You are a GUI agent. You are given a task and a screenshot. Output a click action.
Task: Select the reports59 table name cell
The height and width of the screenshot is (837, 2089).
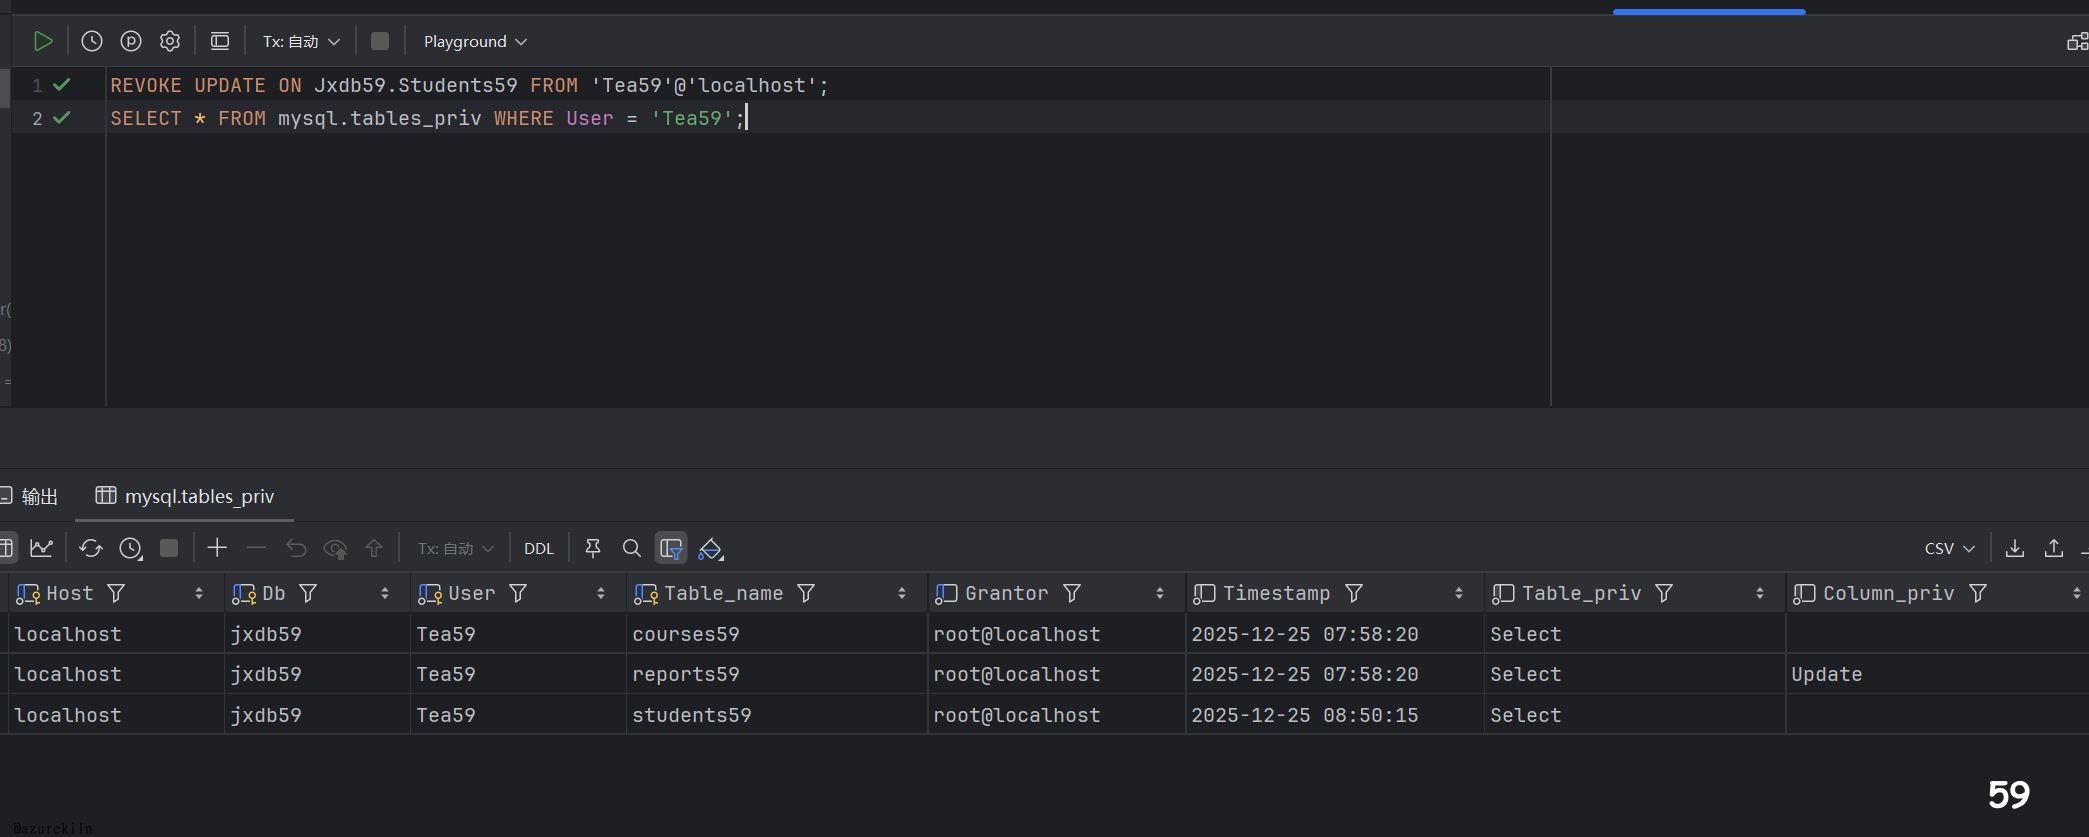[x=686, y=675]
